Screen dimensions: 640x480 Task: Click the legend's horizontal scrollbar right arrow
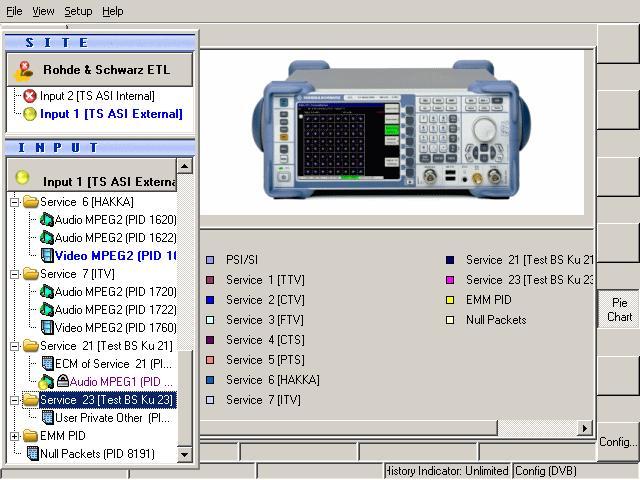point(585,428)
